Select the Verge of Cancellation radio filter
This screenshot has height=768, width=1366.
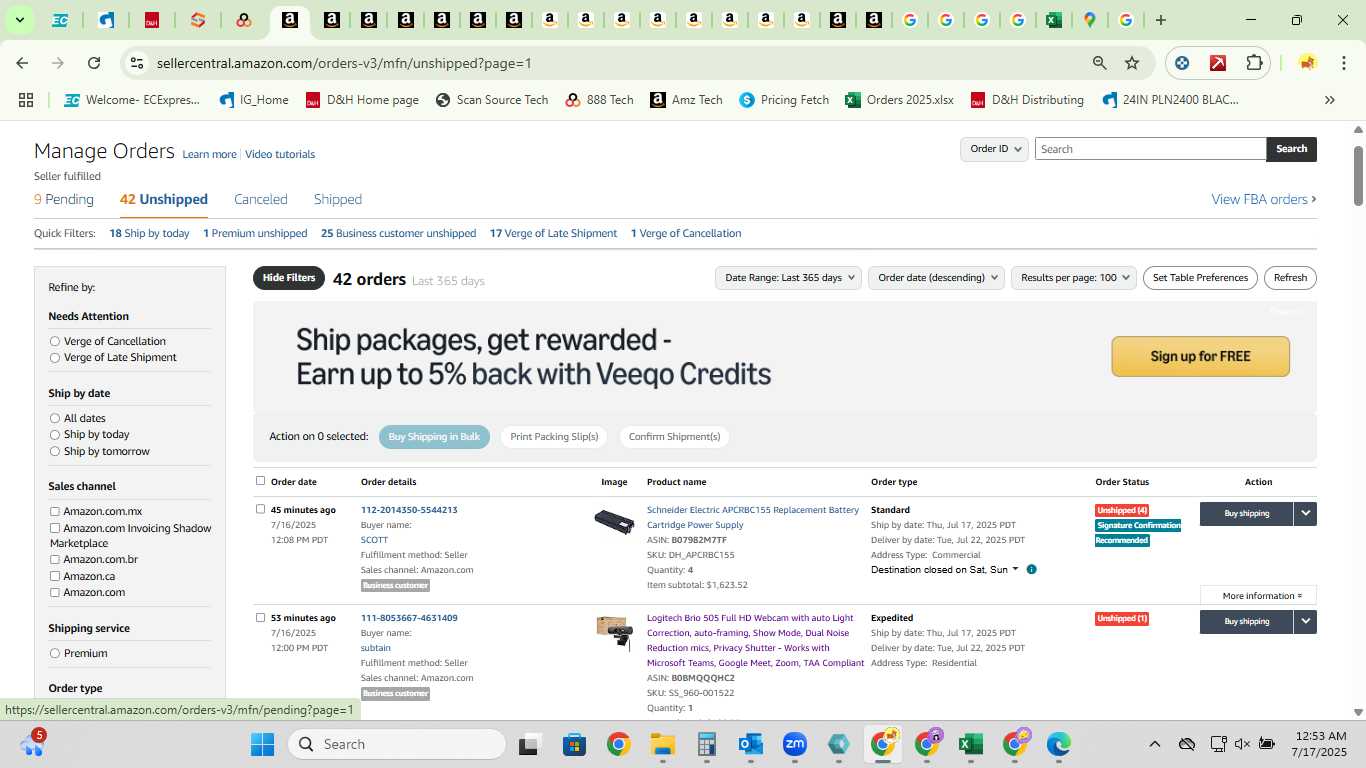pyautogui.click(x=55, y=341)
